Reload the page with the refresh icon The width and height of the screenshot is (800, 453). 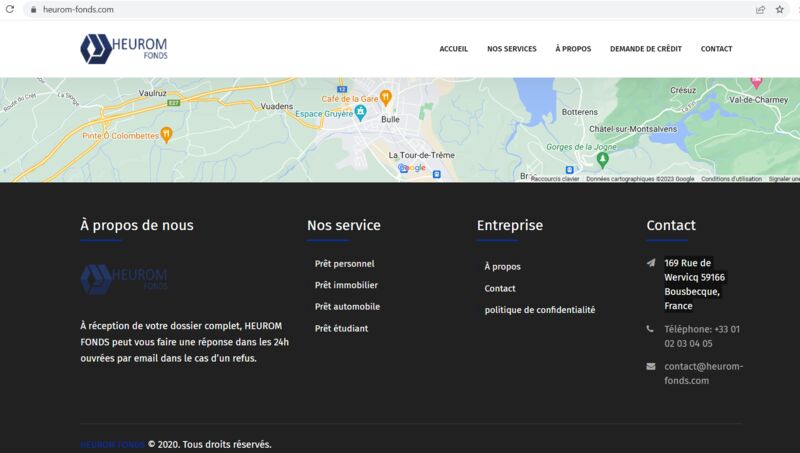point(10,9)
